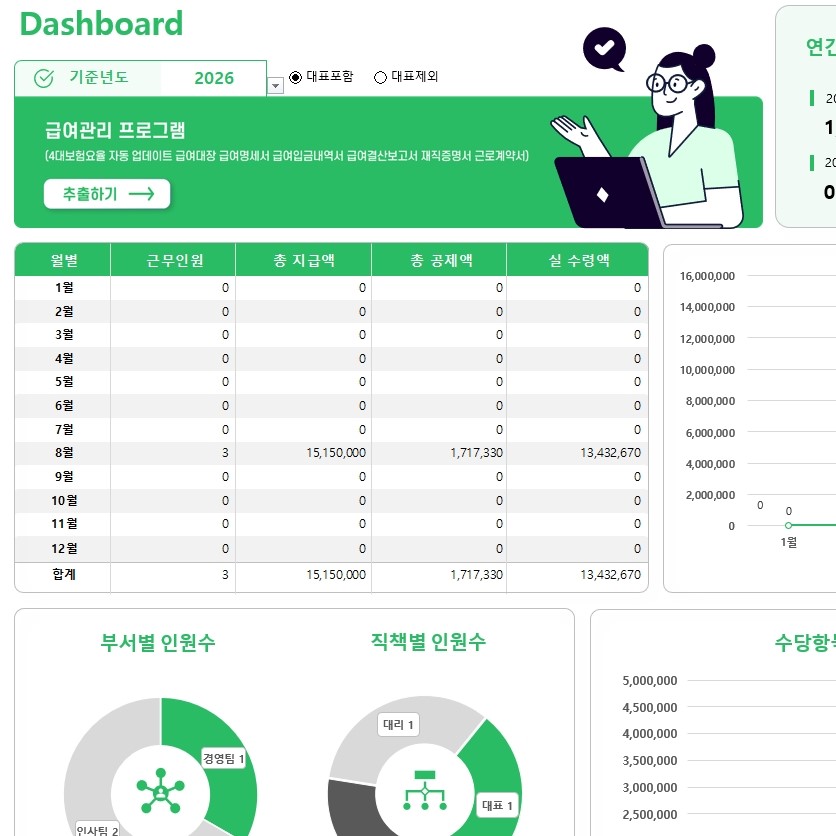The width and height of the screenshot is (836, 836).
Task: Click 8월 실 수령액 value 13,432,670
Action: pos(610,453)
